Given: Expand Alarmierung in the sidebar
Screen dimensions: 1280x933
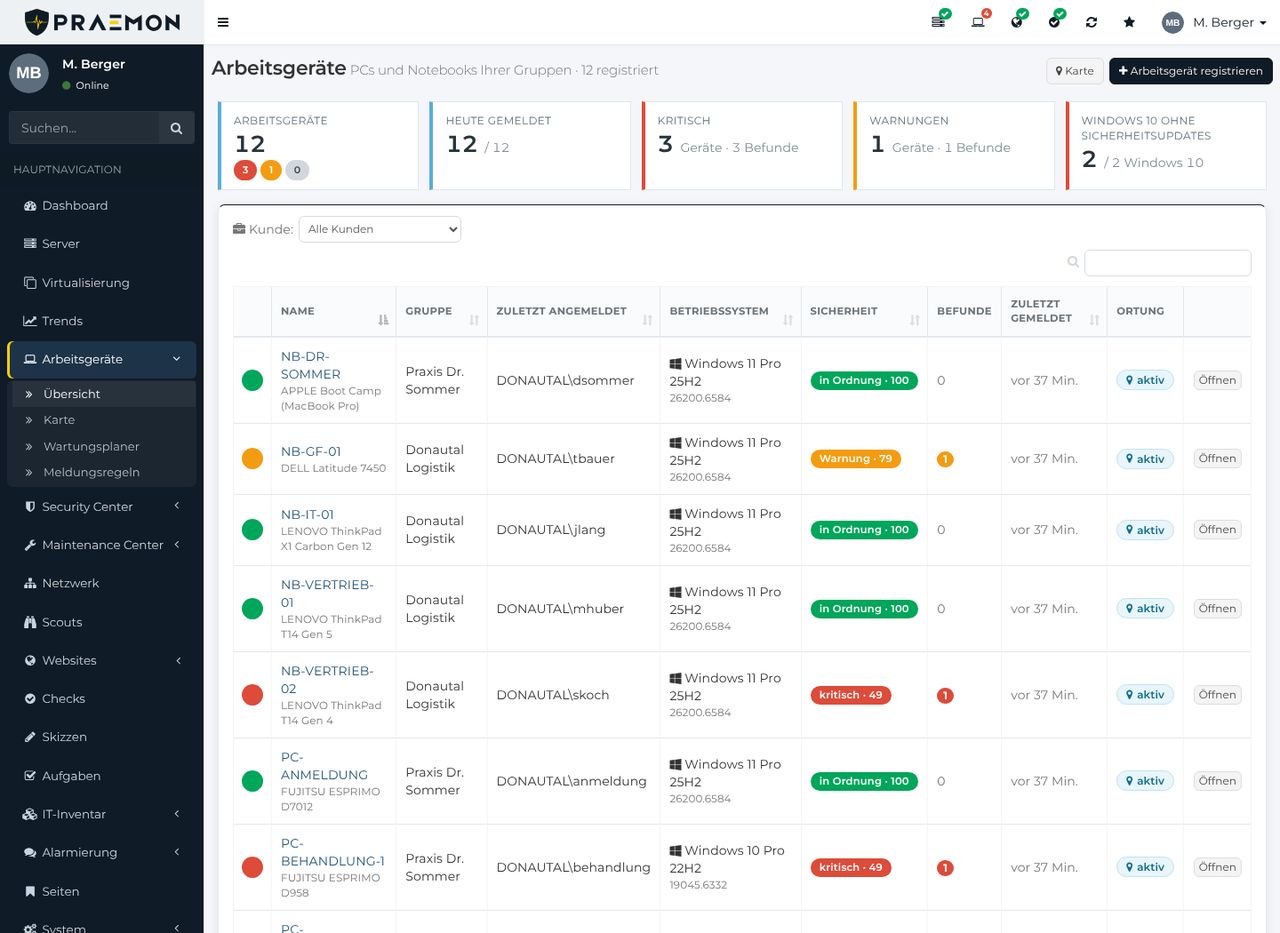Looking at the screenshot, I should 102,852.
